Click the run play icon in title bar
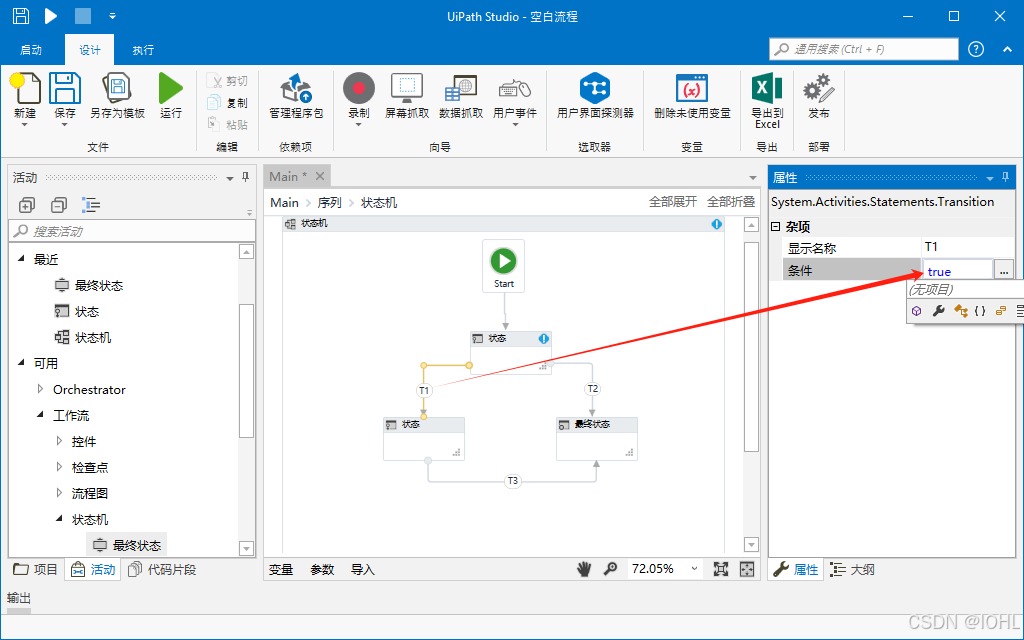 [x=51, y=16]
